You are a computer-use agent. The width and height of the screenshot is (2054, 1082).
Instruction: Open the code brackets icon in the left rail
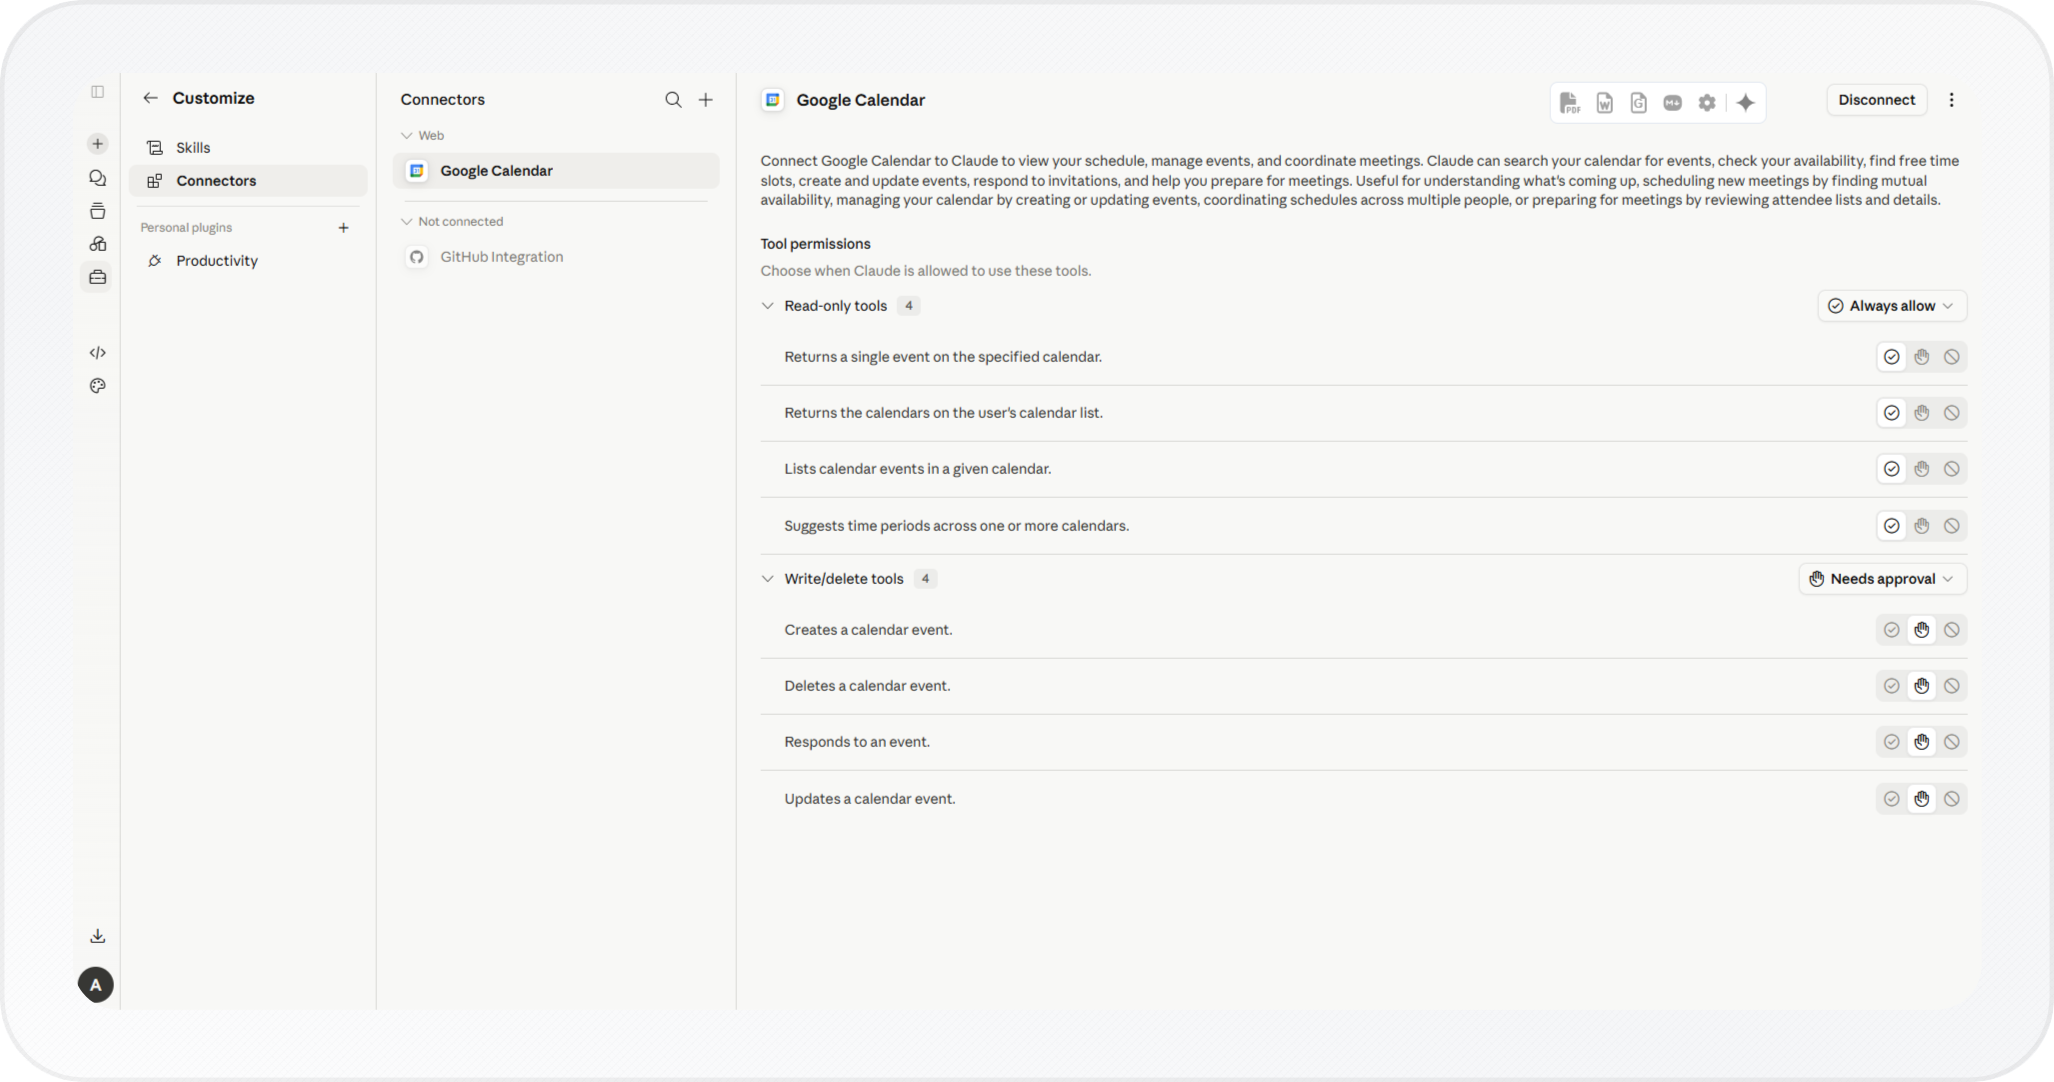(x=97, y=353)
